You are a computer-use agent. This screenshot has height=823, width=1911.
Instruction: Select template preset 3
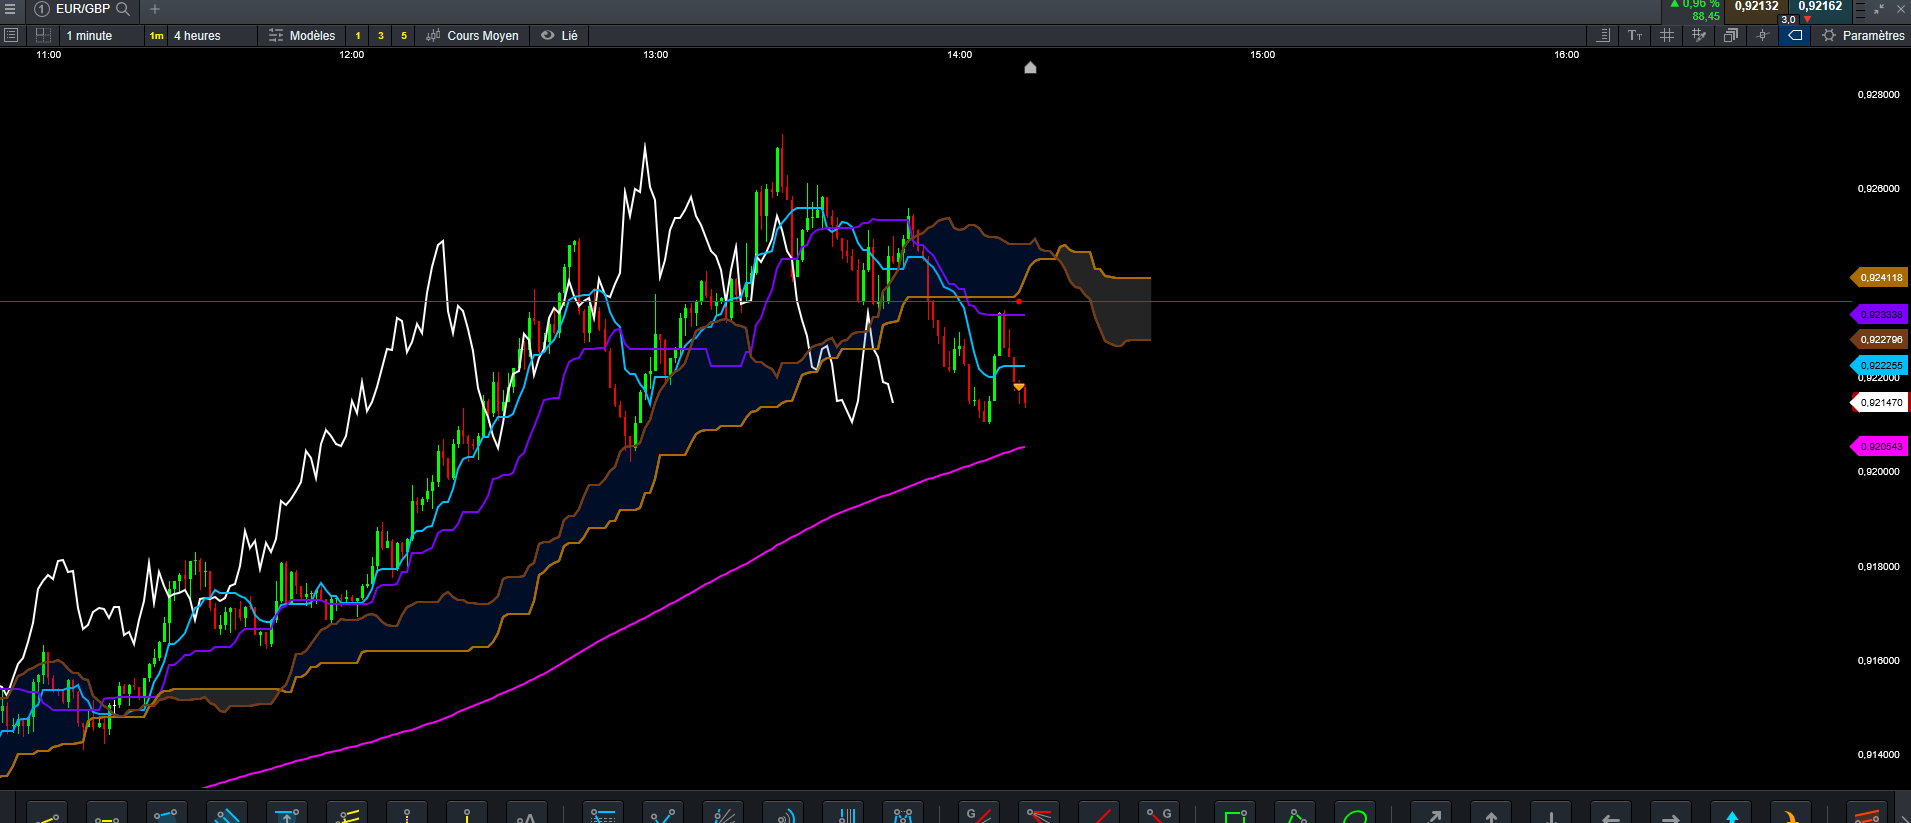coord(380,35)
